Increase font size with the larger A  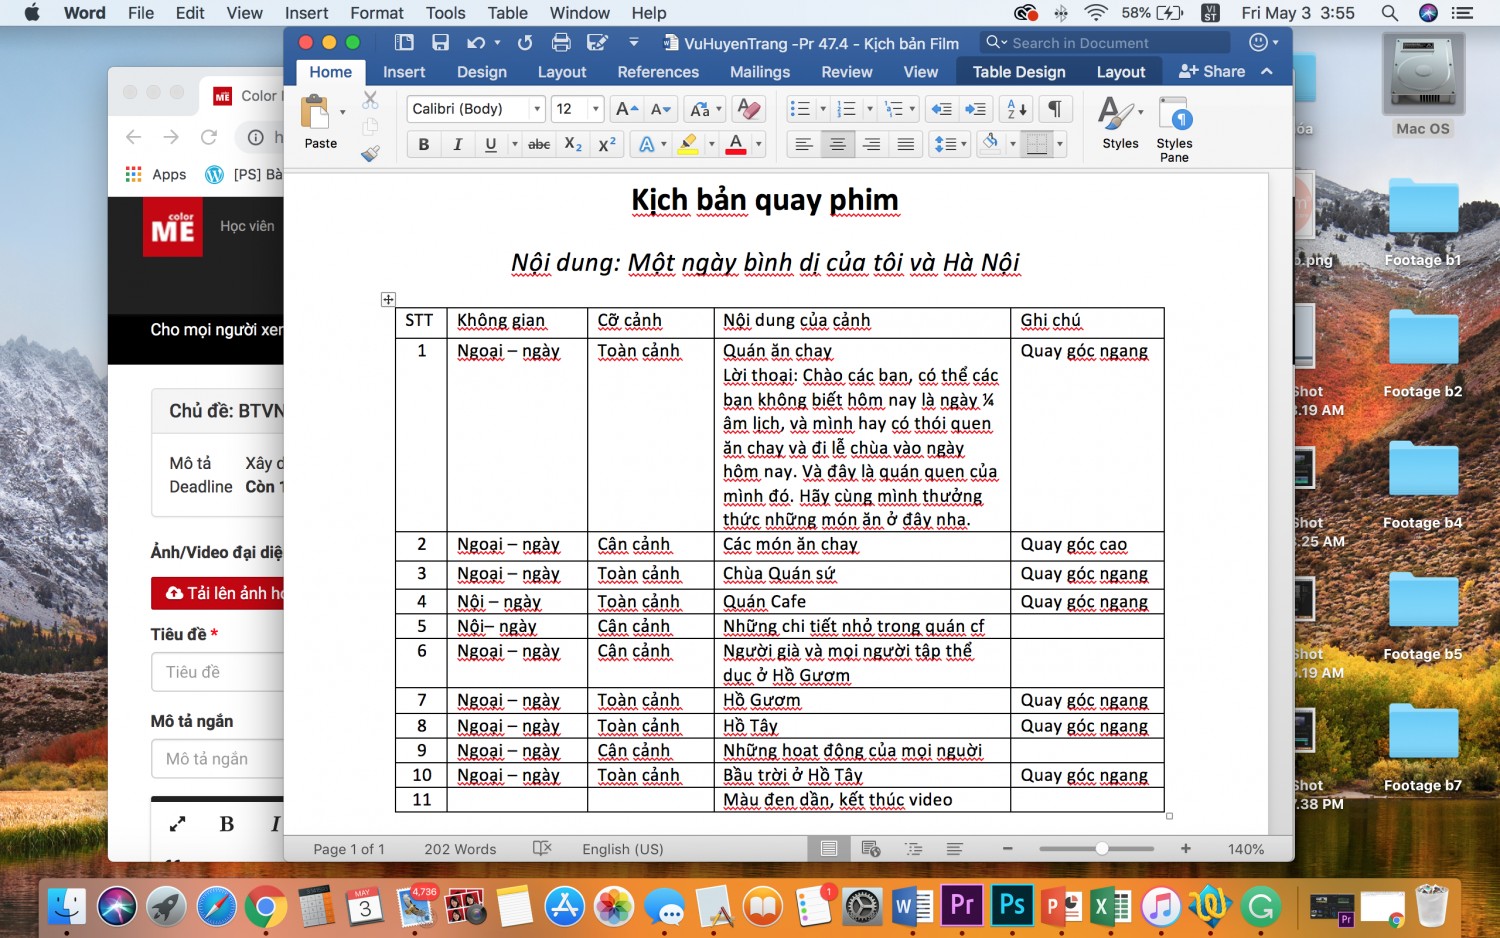point(627,108)
